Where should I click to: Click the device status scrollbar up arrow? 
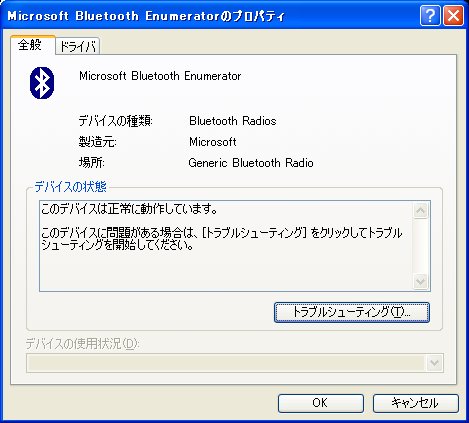click(x=420, y=210)
